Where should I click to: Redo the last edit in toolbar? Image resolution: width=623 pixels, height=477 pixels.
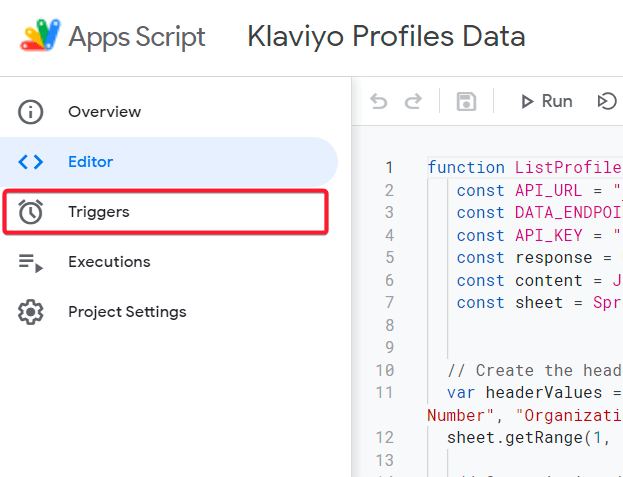pos(413,101)
